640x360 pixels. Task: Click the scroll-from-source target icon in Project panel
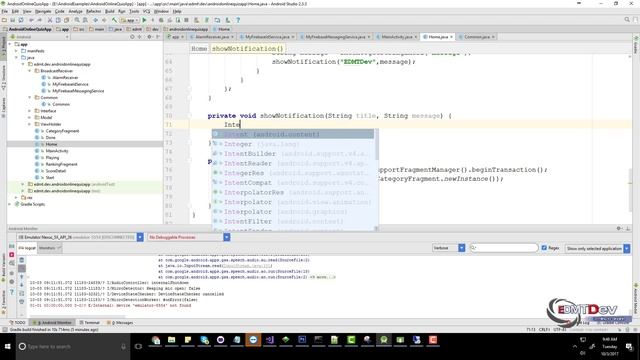click(132, 37)
